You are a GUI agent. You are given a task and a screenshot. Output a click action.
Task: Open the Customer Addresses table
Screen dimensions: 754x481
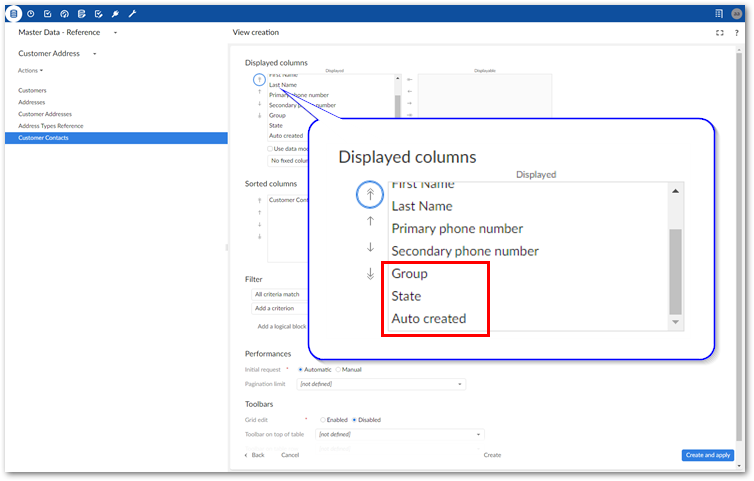tap(45, 114)
